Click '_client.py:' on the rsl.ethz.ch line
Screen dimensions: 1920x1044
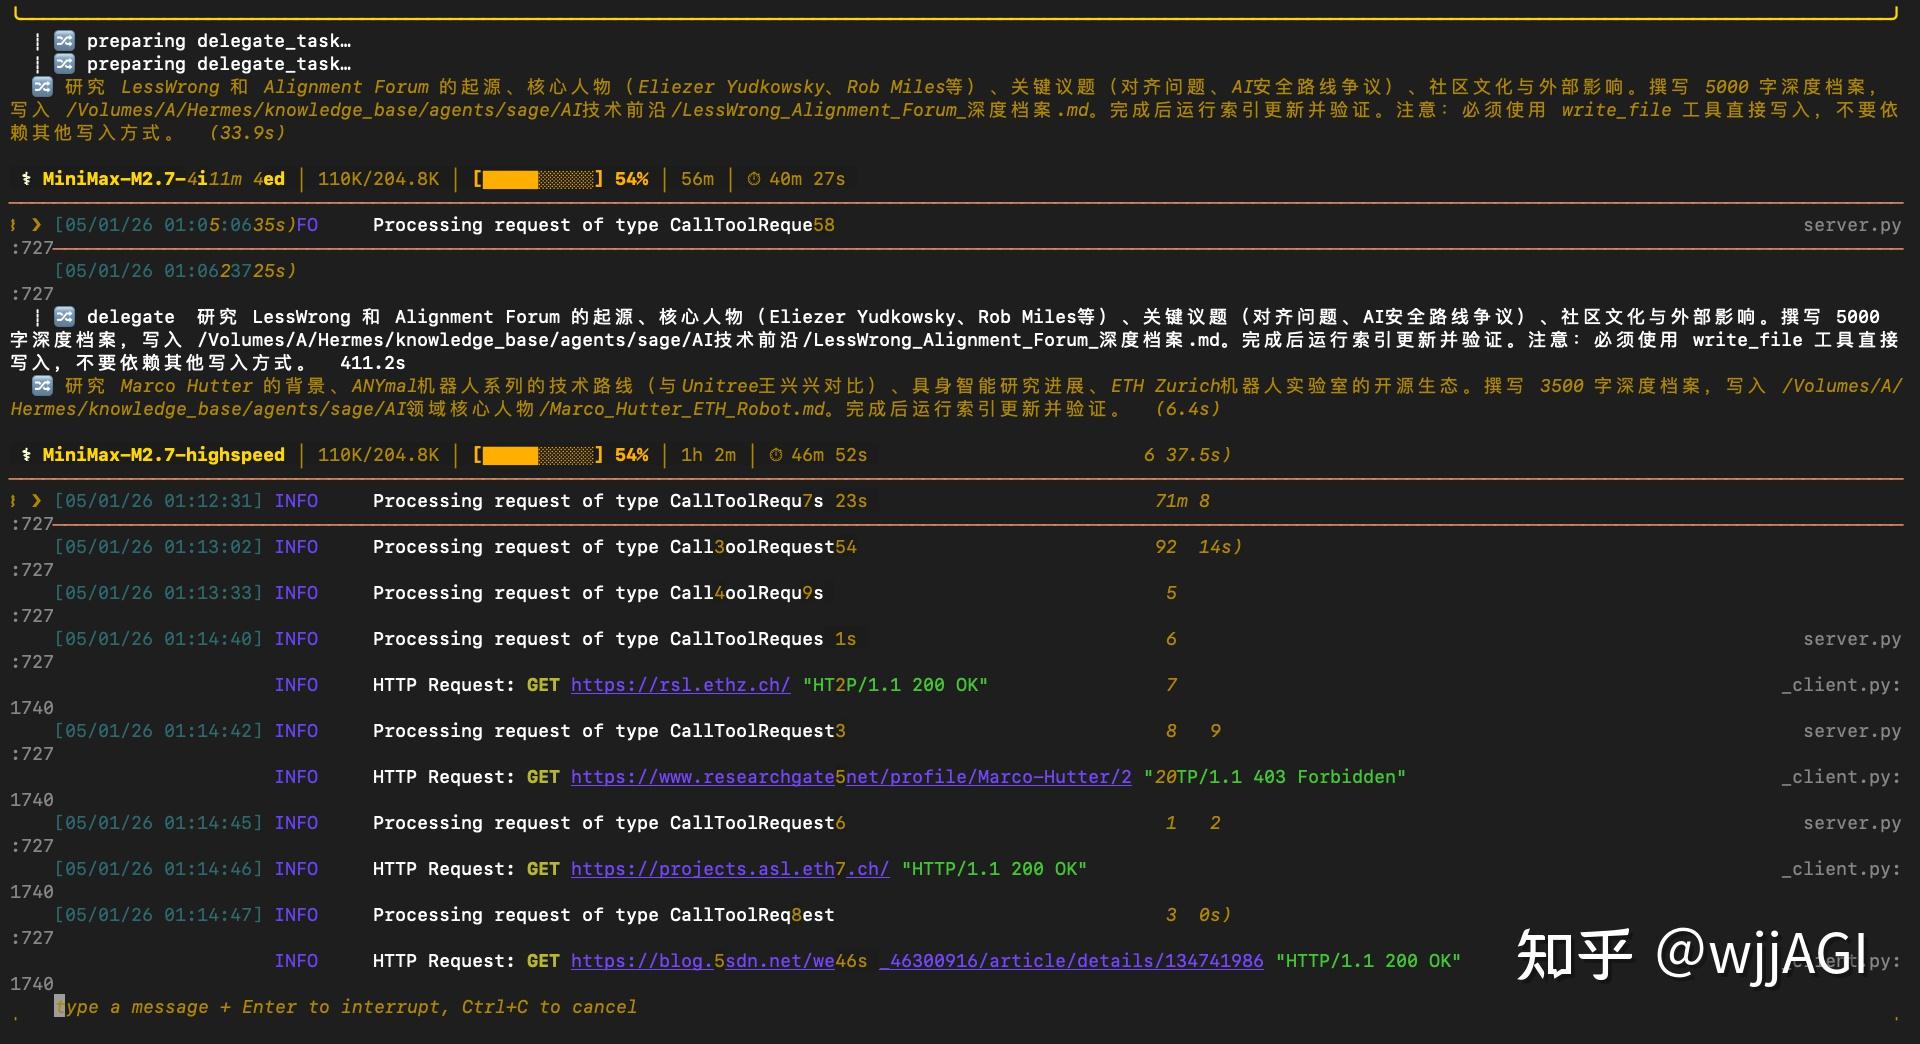click(x=1841, y=685)
